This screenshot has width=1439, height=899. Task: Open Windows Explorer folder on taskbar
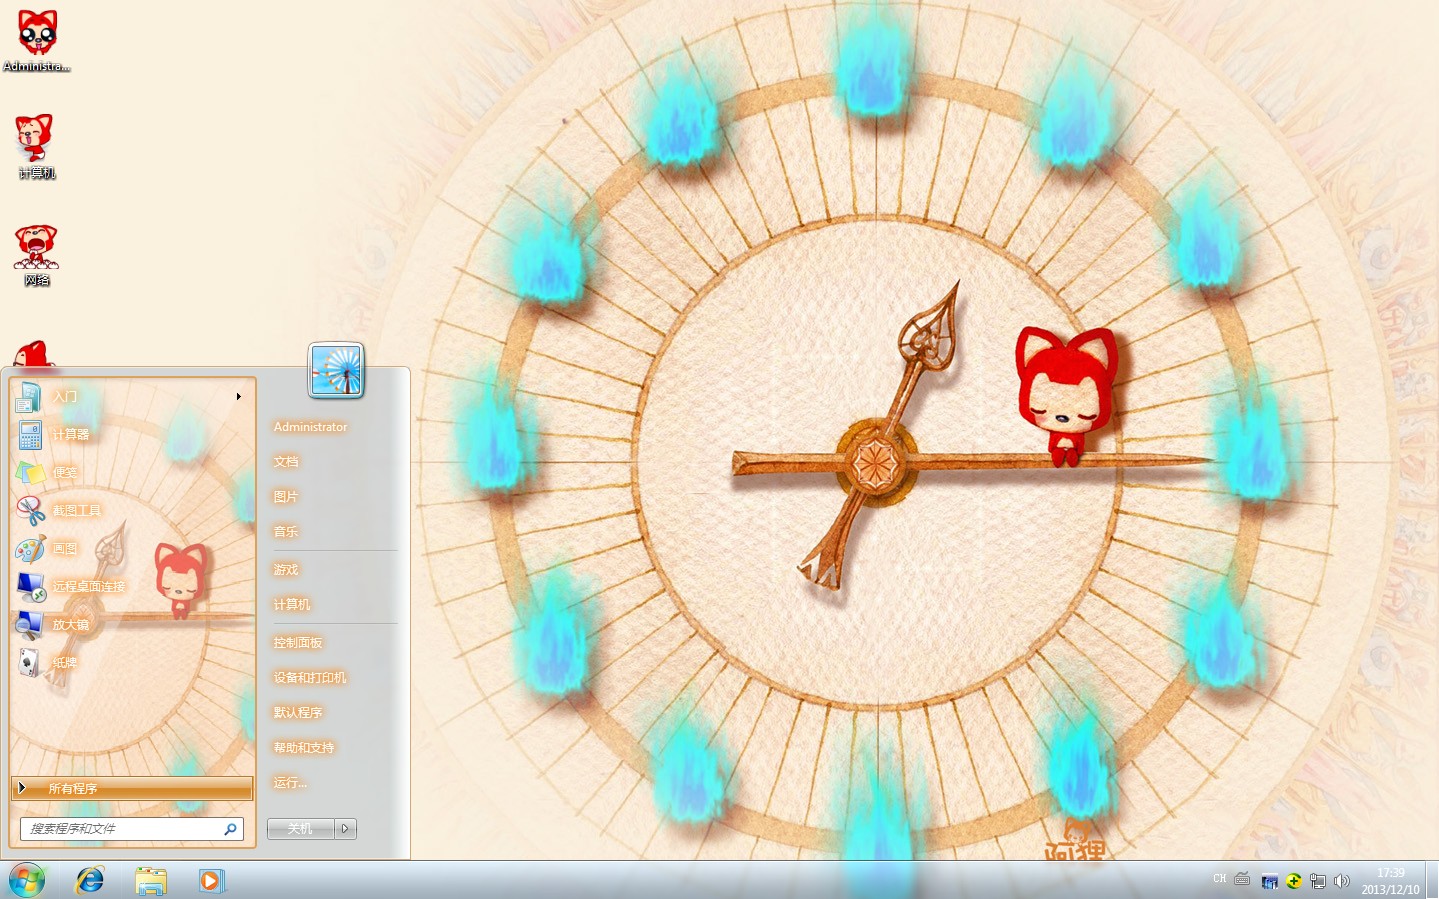tap(151, 881)
